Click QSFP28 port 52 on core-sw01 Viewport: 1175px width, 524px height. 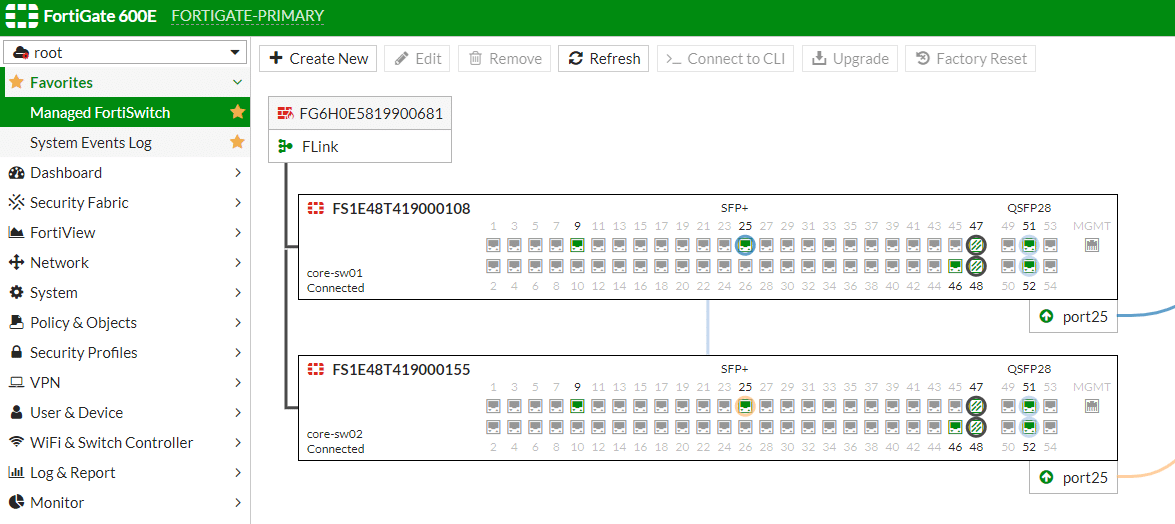click(x=1030, y=265)
